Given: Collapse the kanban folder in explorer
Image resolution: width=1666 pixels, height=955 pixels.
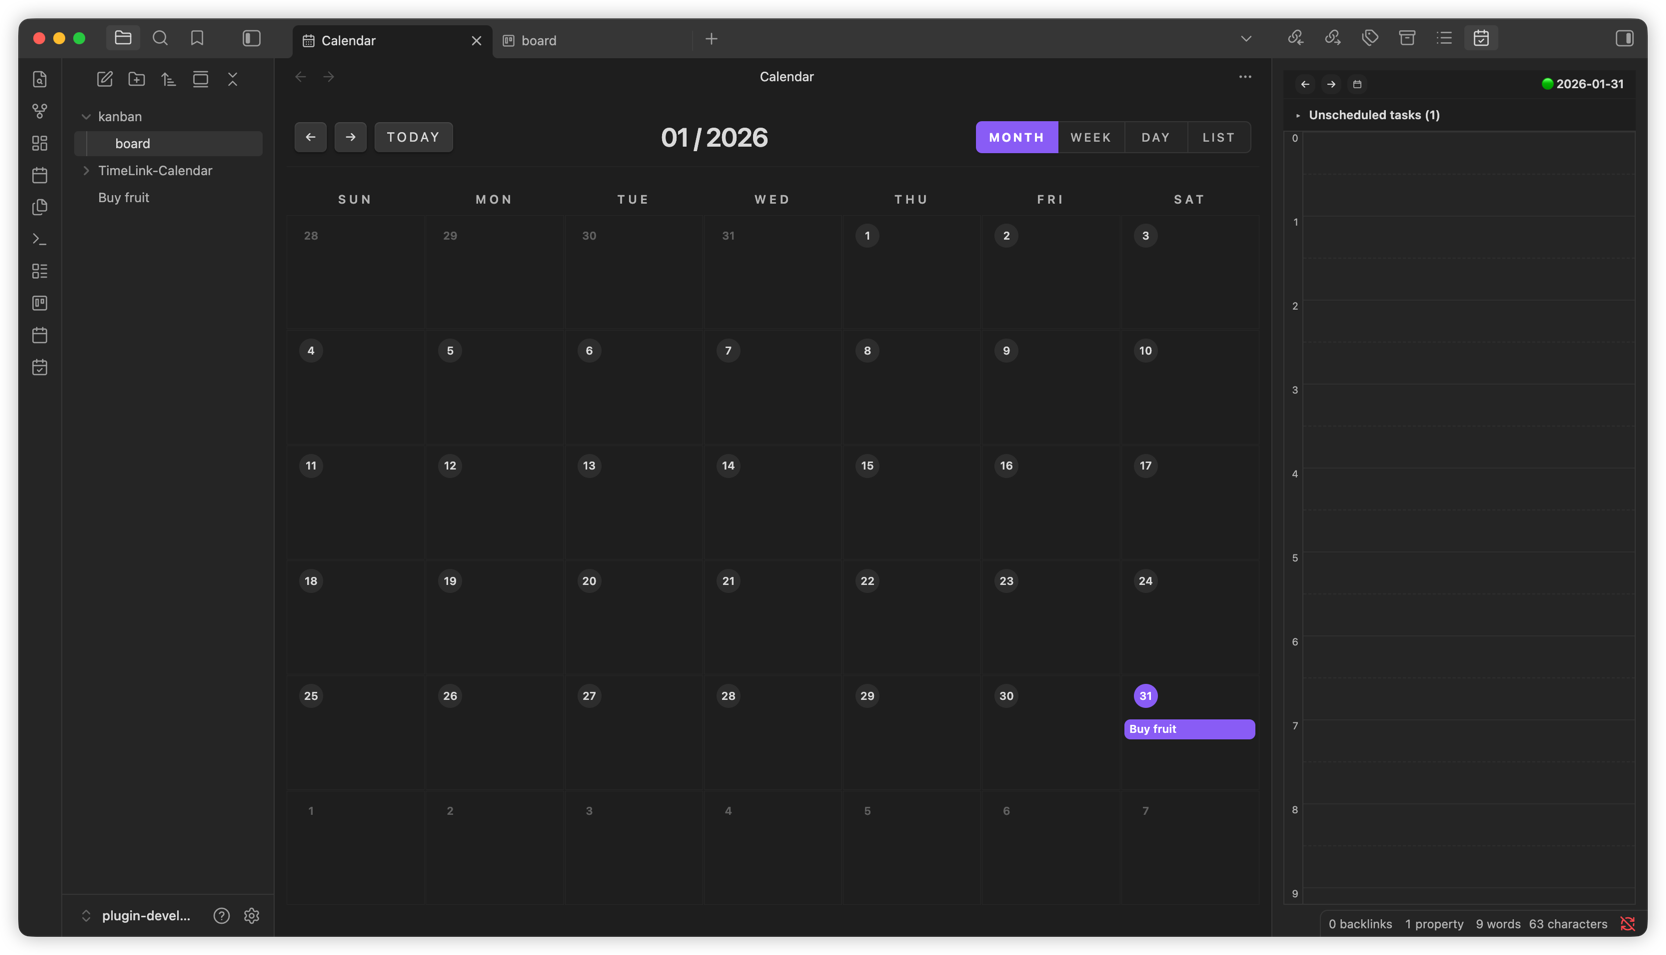Looking at the screenshot, I should [x=86, y=116].
